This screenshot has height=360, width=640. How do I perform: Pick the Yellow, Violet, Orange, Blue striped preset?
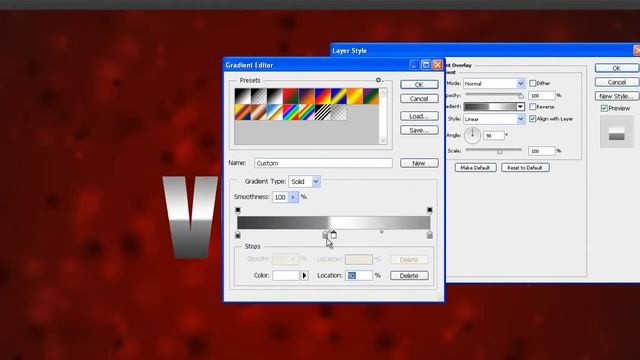242,112
